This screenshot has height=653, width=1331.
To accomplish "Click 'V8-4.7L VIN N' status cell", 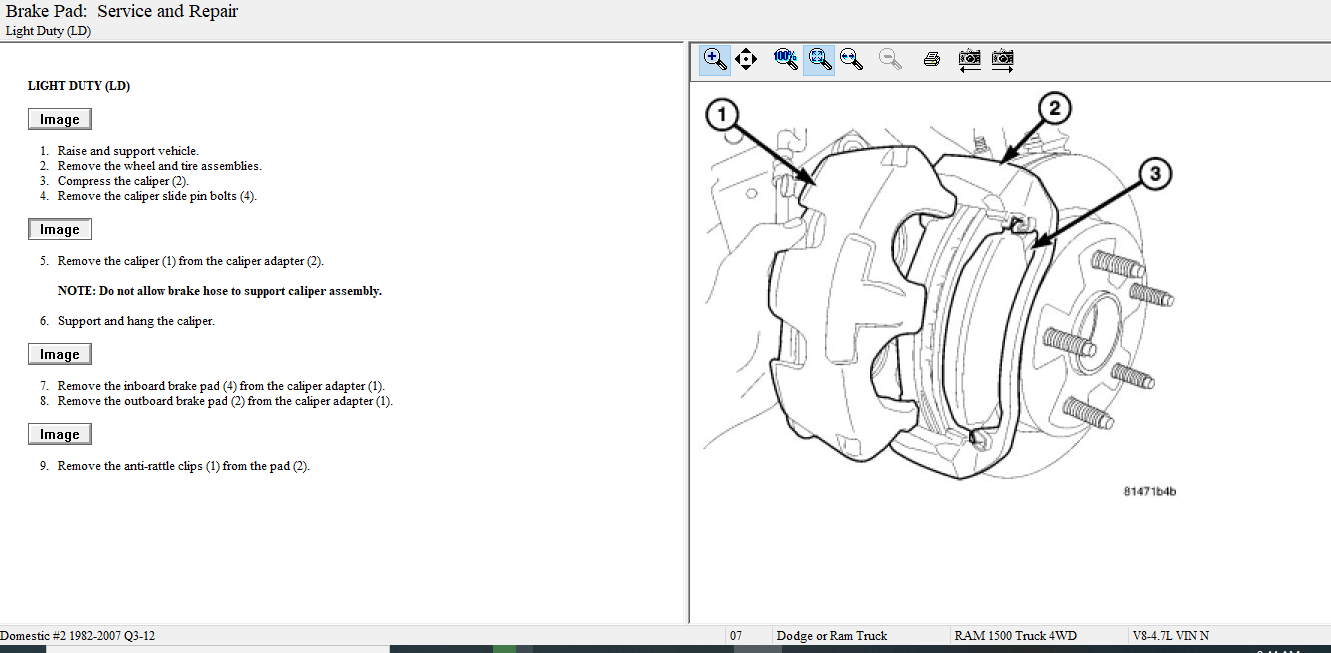I will (1171, 636).
